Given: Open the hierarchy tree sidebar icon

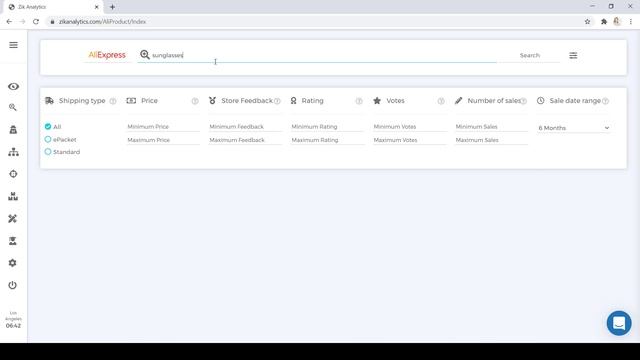Looking at the screenshot, I should (13, 152).
